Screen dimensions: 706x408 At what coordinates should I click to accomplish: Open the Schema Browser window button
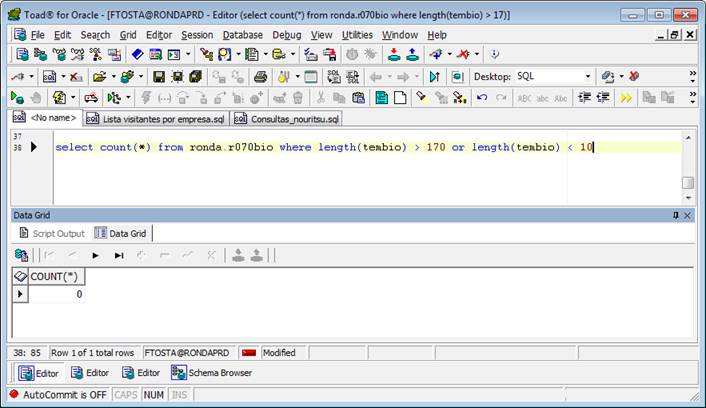[x=212, y=373]
